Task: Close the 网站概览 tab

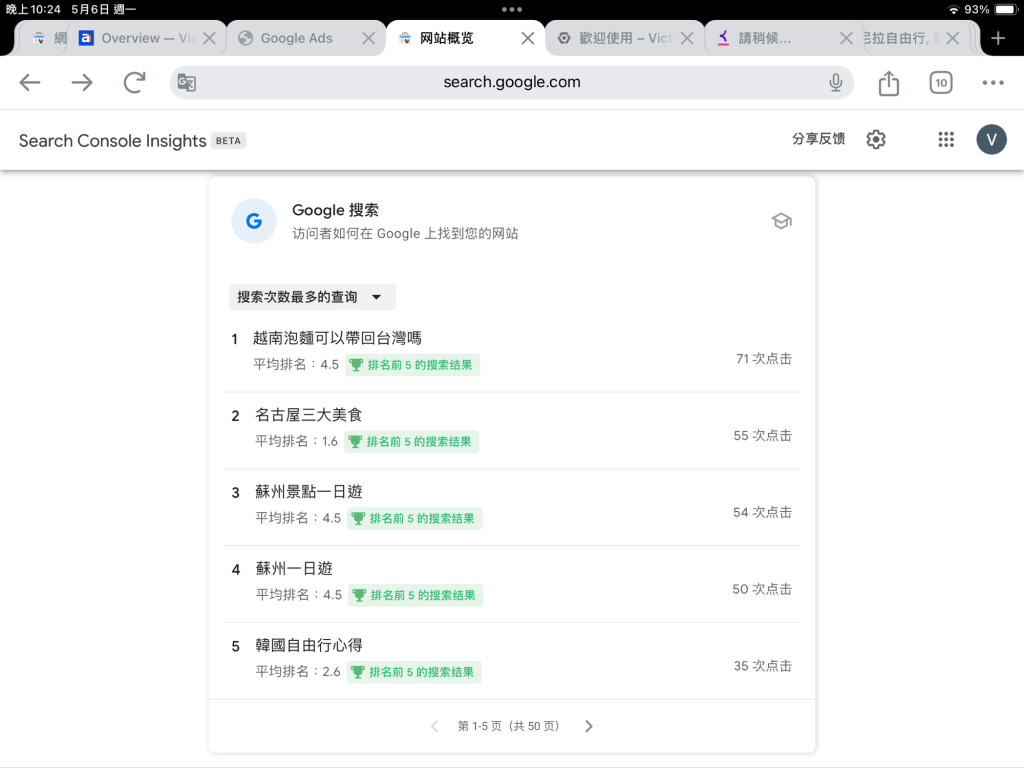Action: 528,38
